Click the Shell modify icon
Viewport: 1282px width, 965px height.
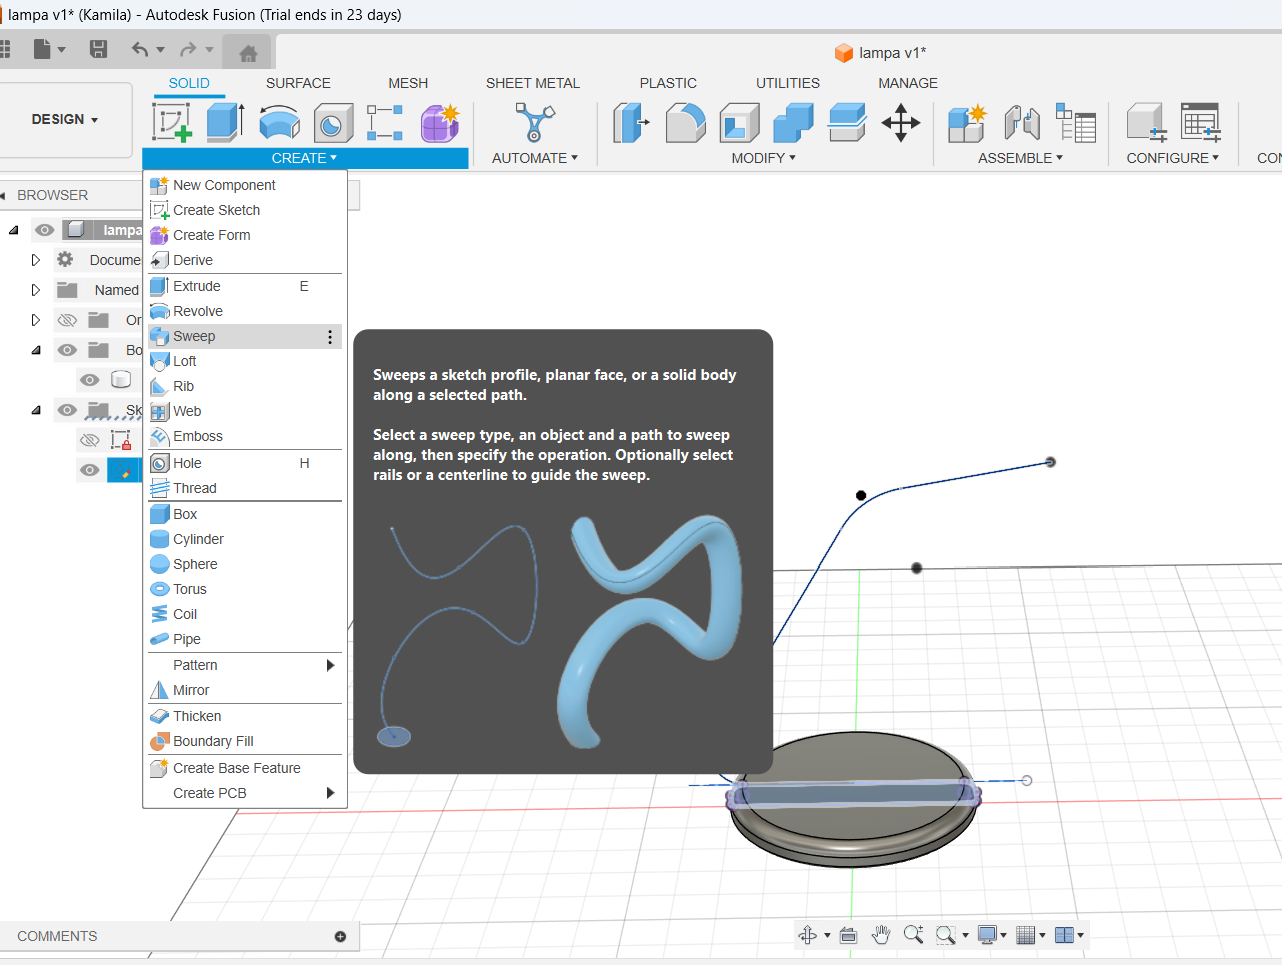(x=739, y=122)
